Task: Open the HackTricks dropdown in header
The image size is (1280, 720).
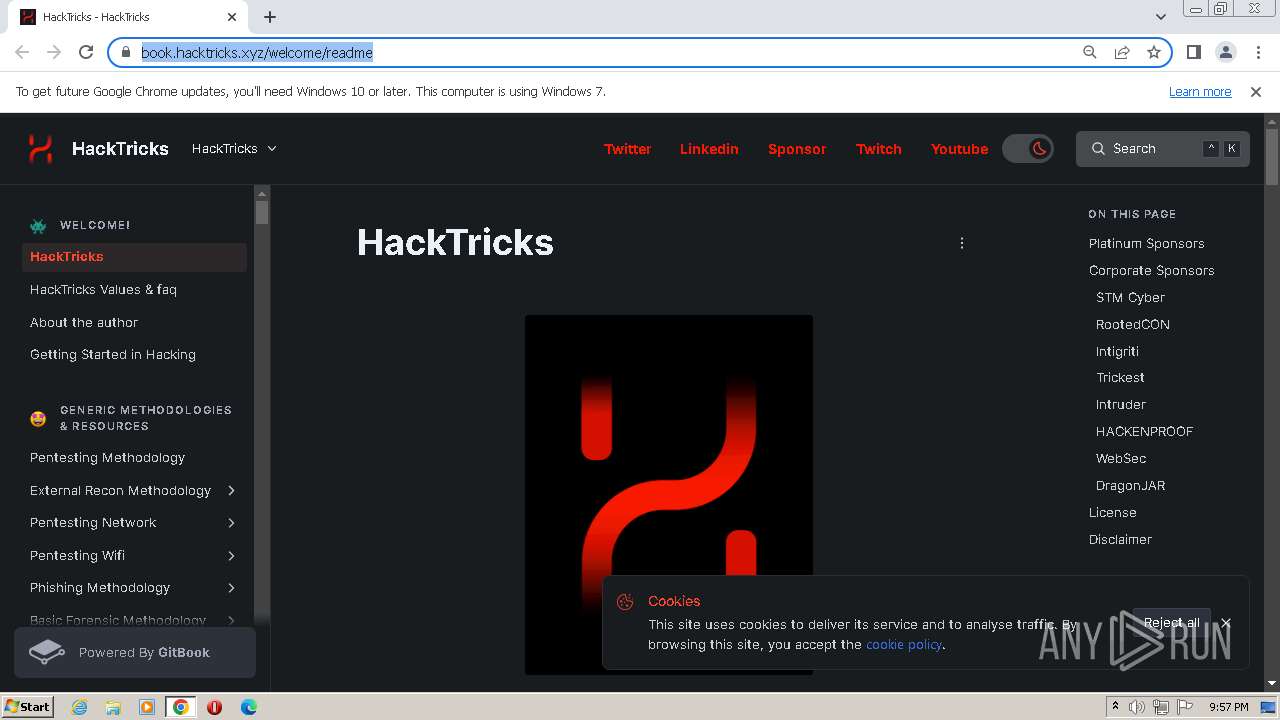Action: click(234, 148)
